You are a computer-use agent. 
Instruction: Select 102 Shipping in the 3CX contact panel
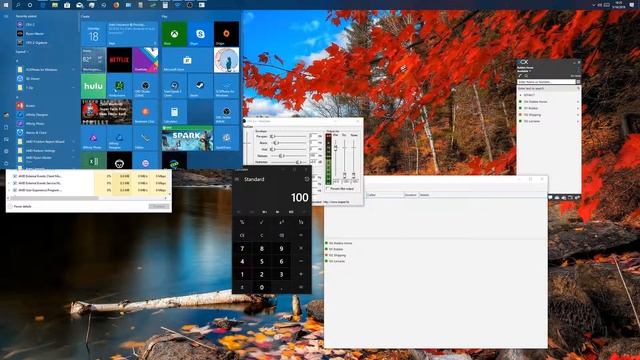(548, 115)
